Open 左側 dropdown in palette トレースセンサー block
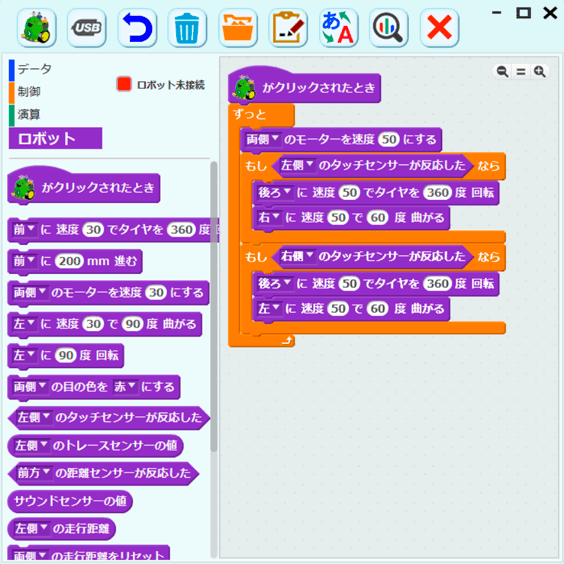 pos(31,446)
